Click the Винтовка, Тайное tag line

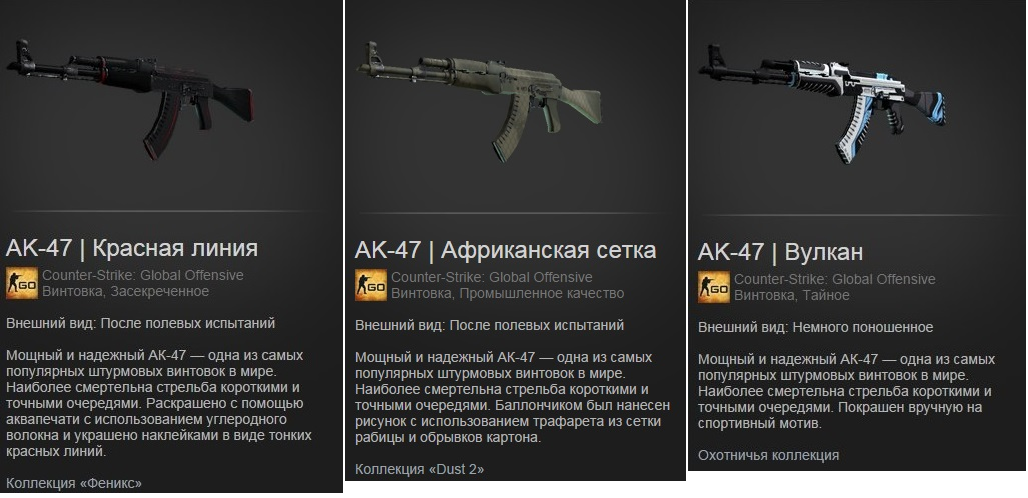point(792,296)
